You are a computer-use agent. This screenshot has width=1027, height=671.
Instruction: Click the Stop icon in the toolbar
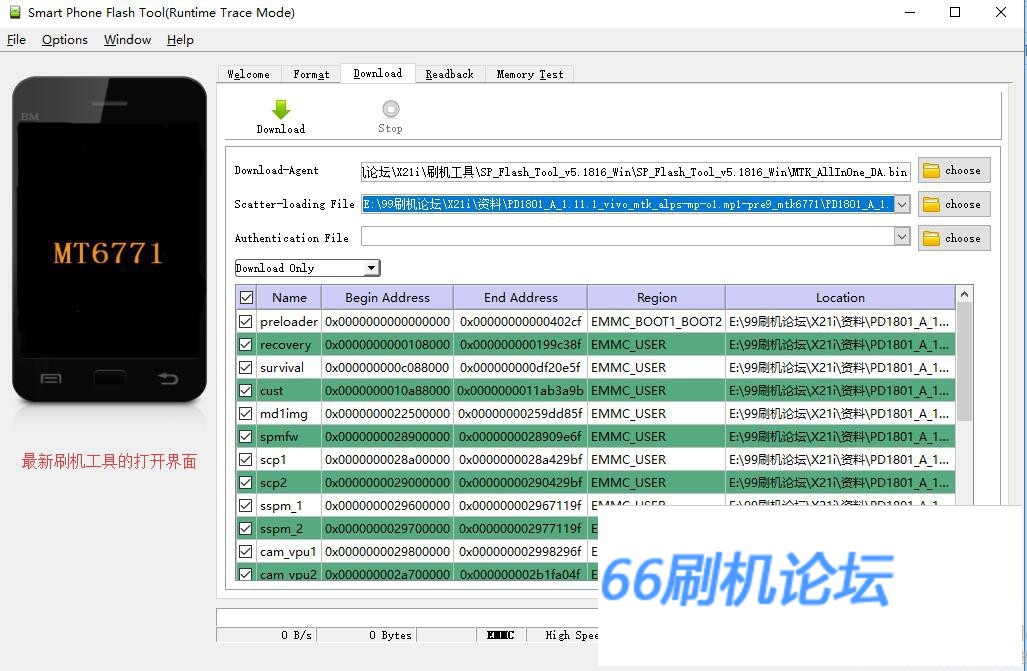click(x=390, y=117)
